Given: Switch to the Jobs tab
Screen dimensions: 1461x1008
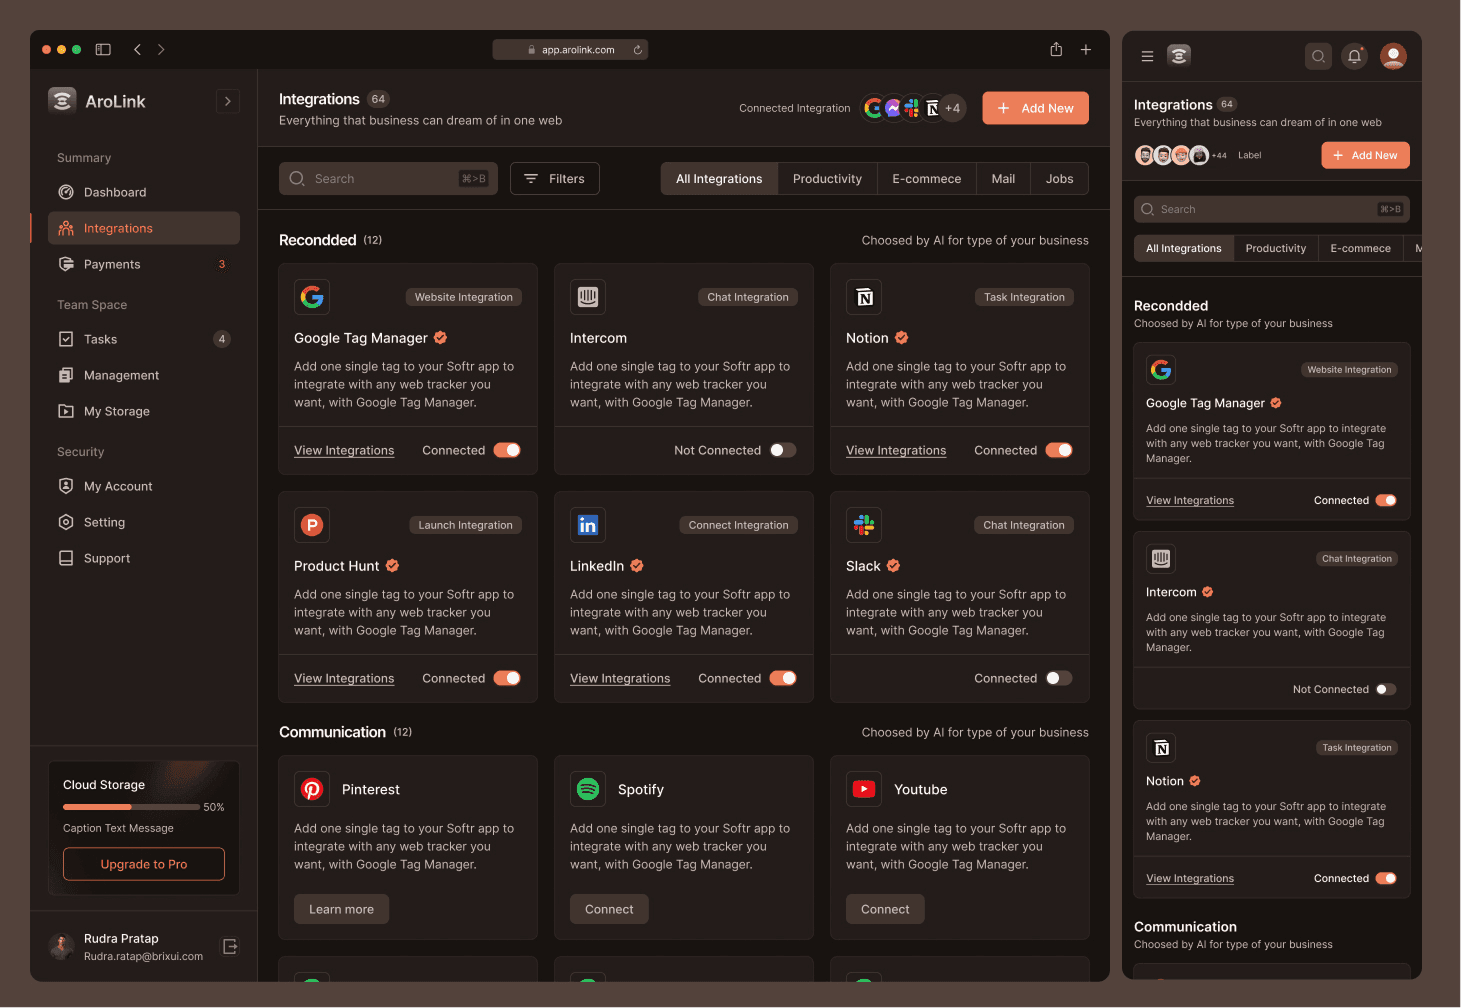Looking at the screenshot, I should 1059,178.
